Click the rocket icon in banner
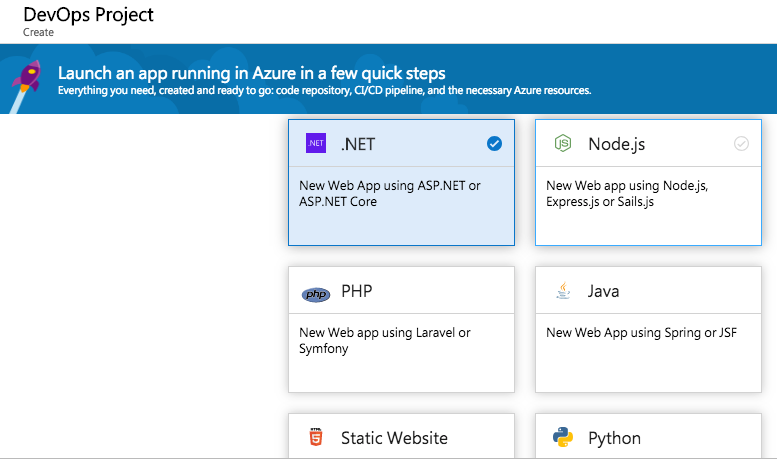This screenshot has width=777, height=459. (x=28, y=79)
